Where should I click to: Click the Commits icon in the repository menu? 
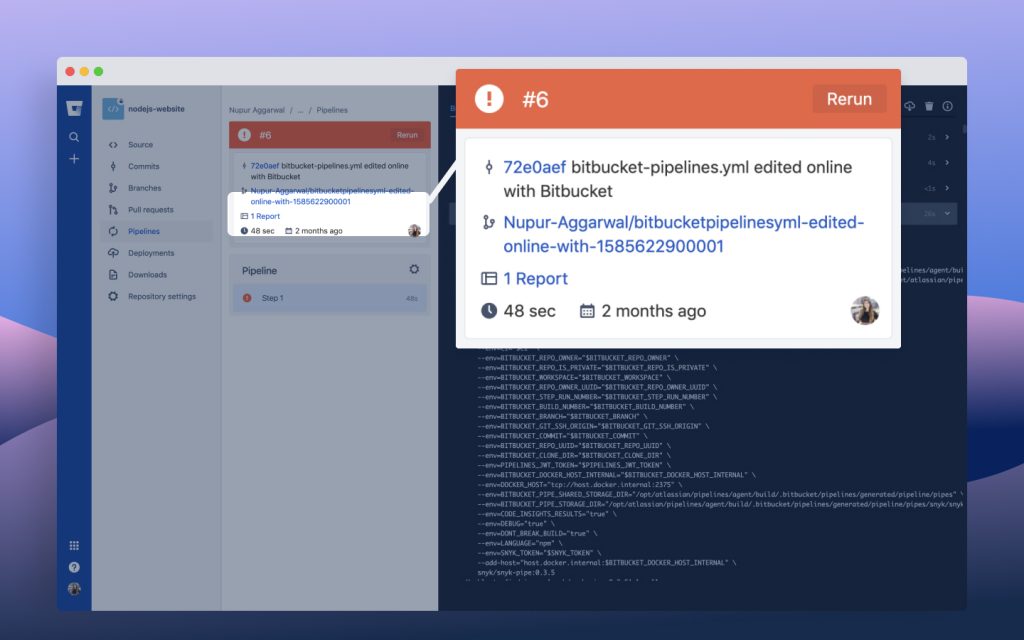(x=113, y=167)
